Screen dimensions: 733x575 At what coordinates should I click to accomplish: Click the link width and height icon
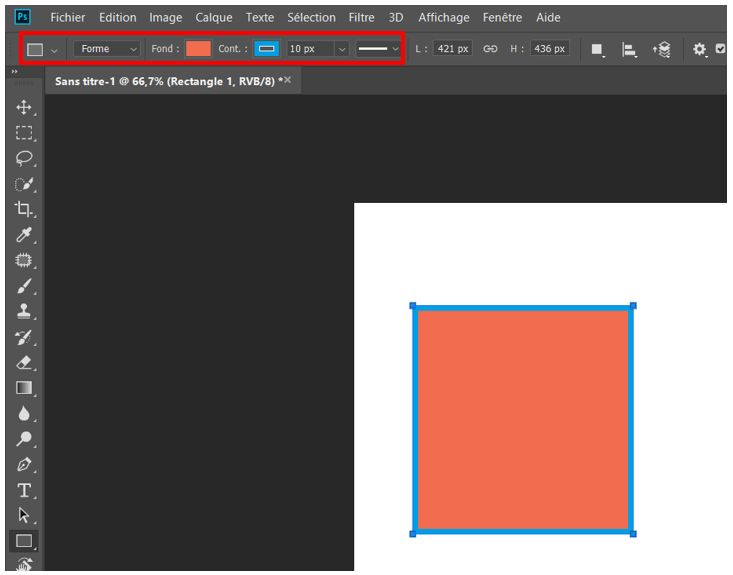point(490,49)
